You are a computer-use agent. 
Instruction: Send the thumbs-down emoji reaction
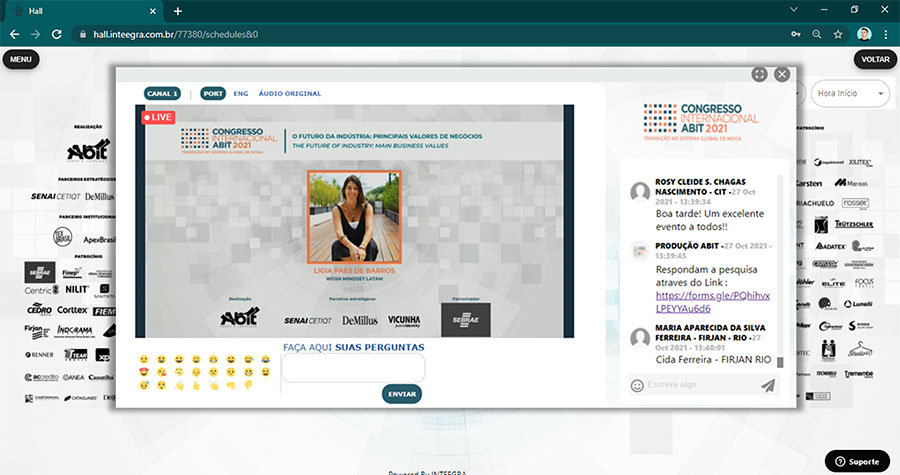pos(249,386)
